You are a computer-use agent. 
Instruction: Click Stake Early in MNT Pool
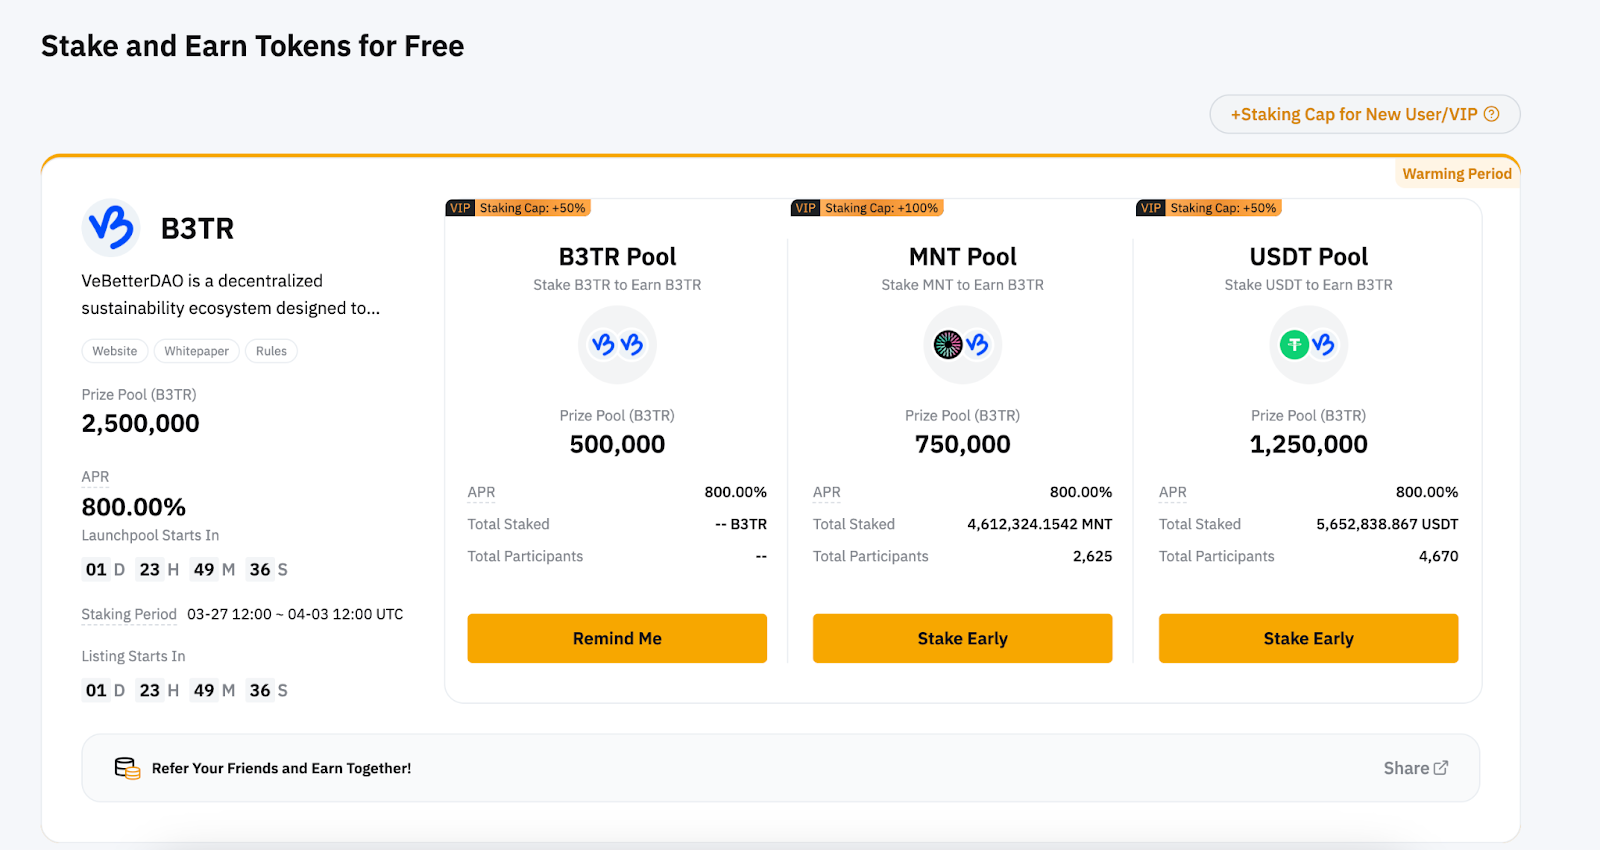(962, 638)
